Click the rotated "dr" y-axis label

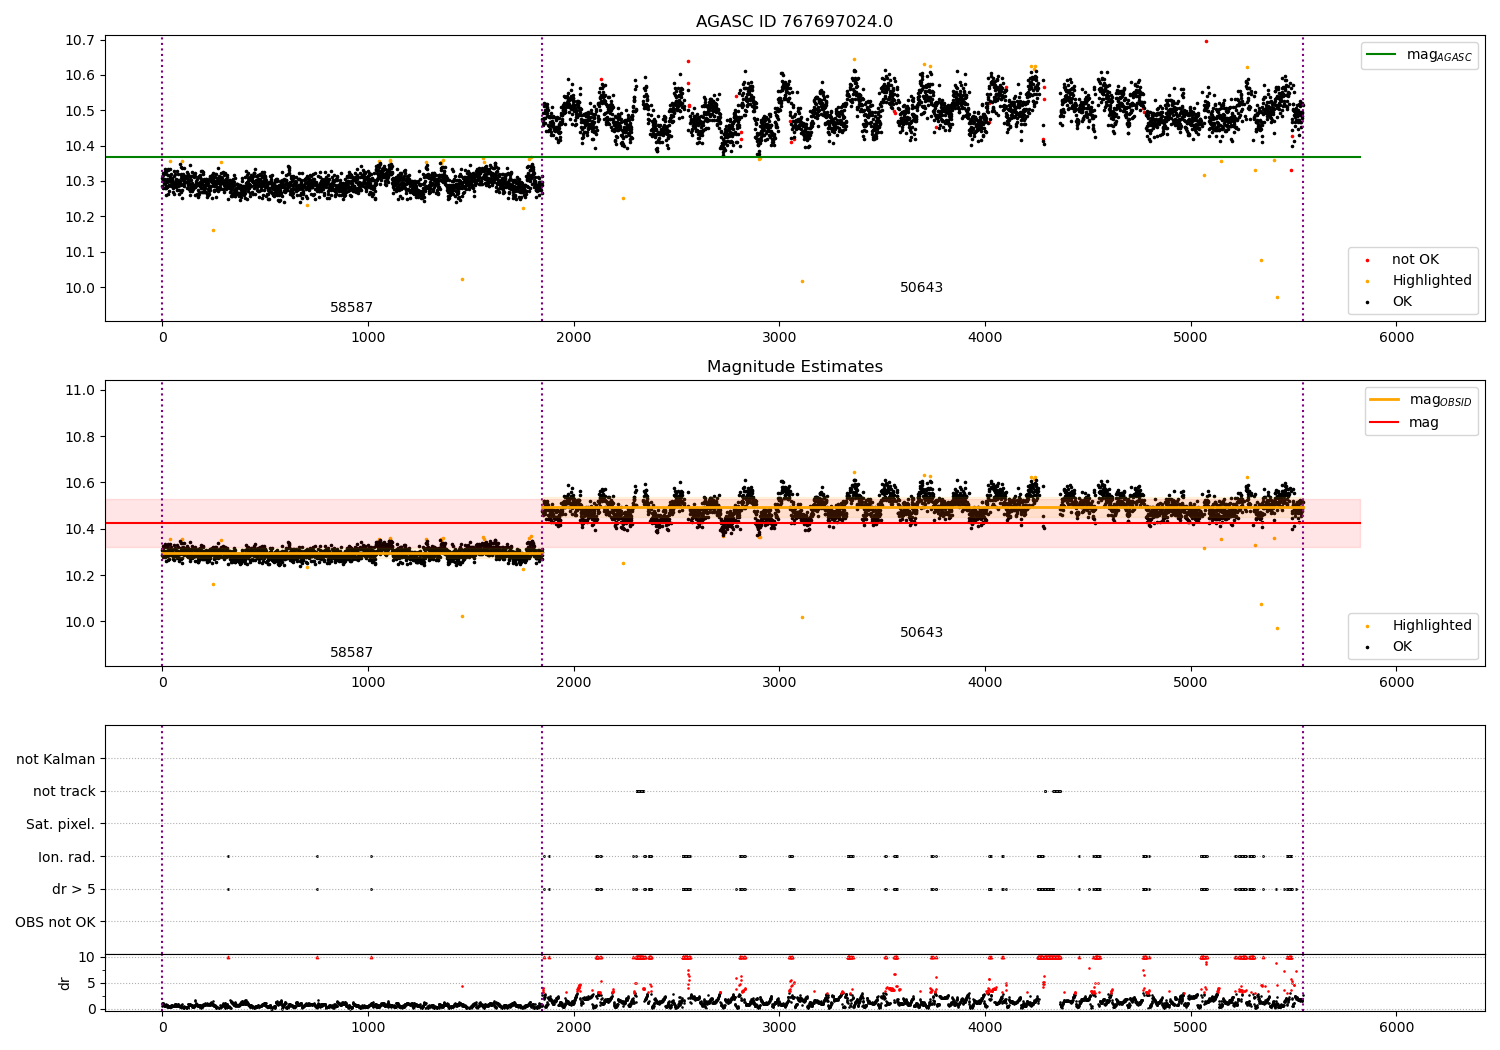(65, 983)
